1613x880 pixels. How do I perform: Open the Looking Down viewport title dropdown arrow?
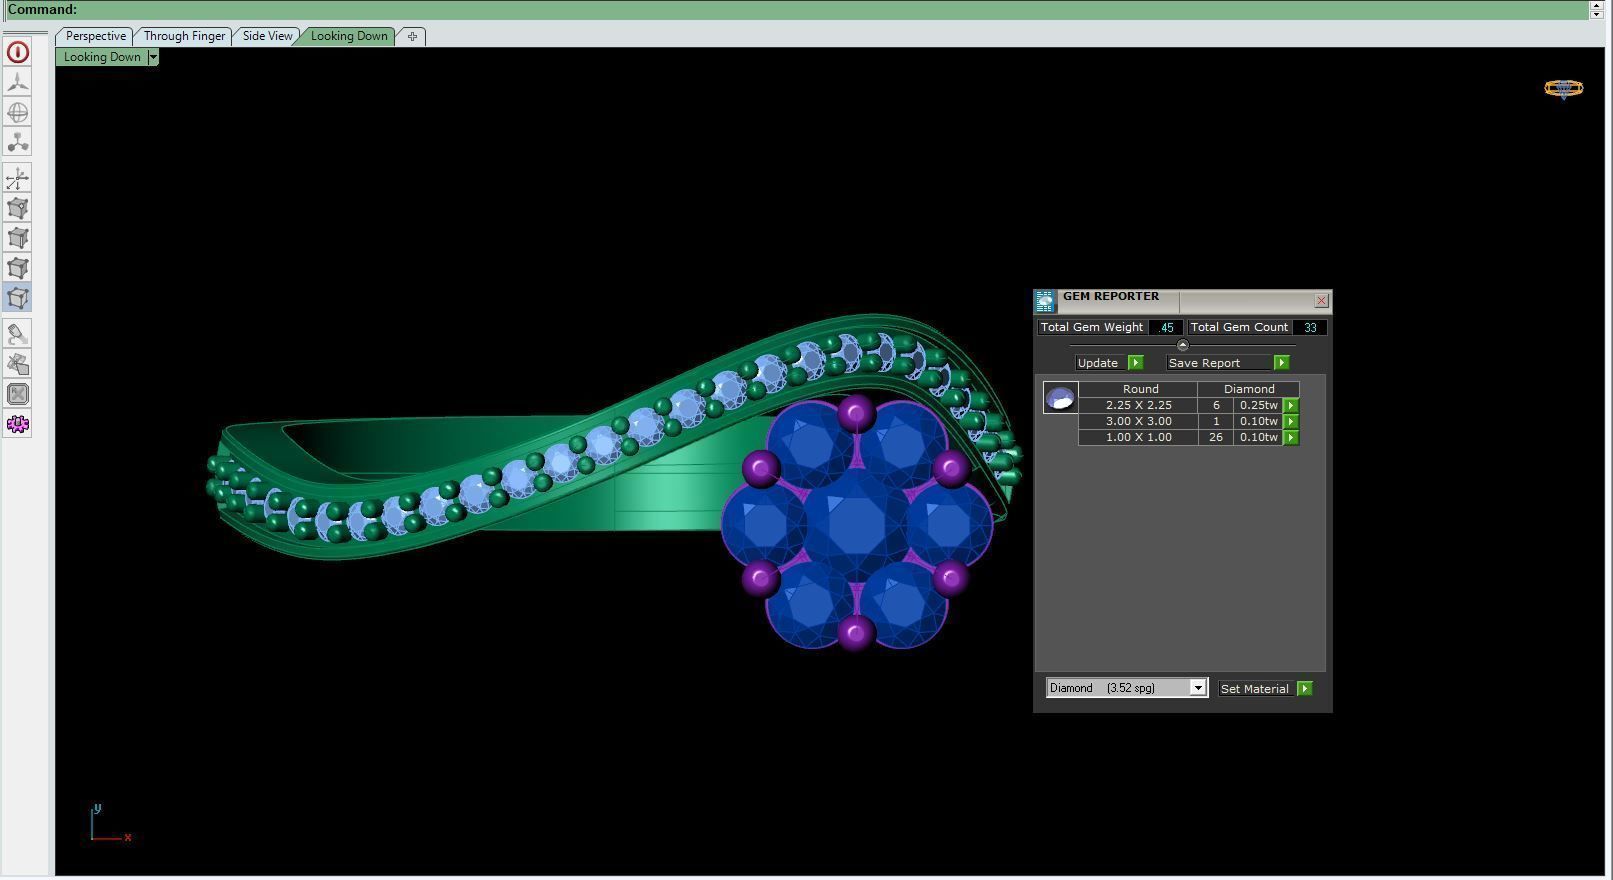point(153,57)
